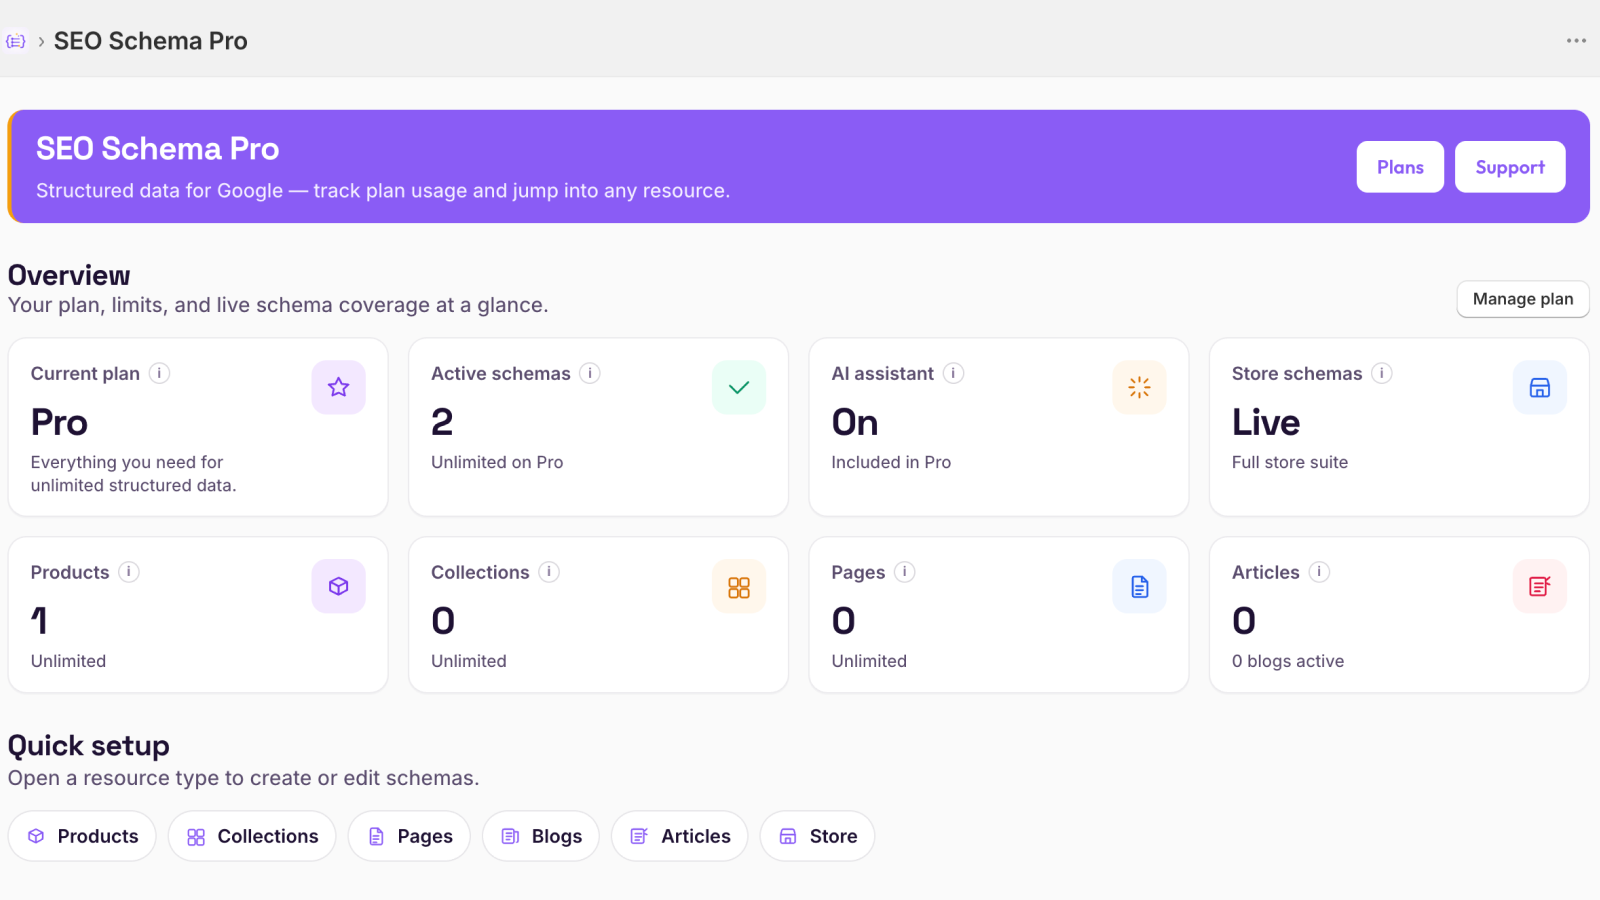Click the Active schemas count '2'

click(442, 423)
